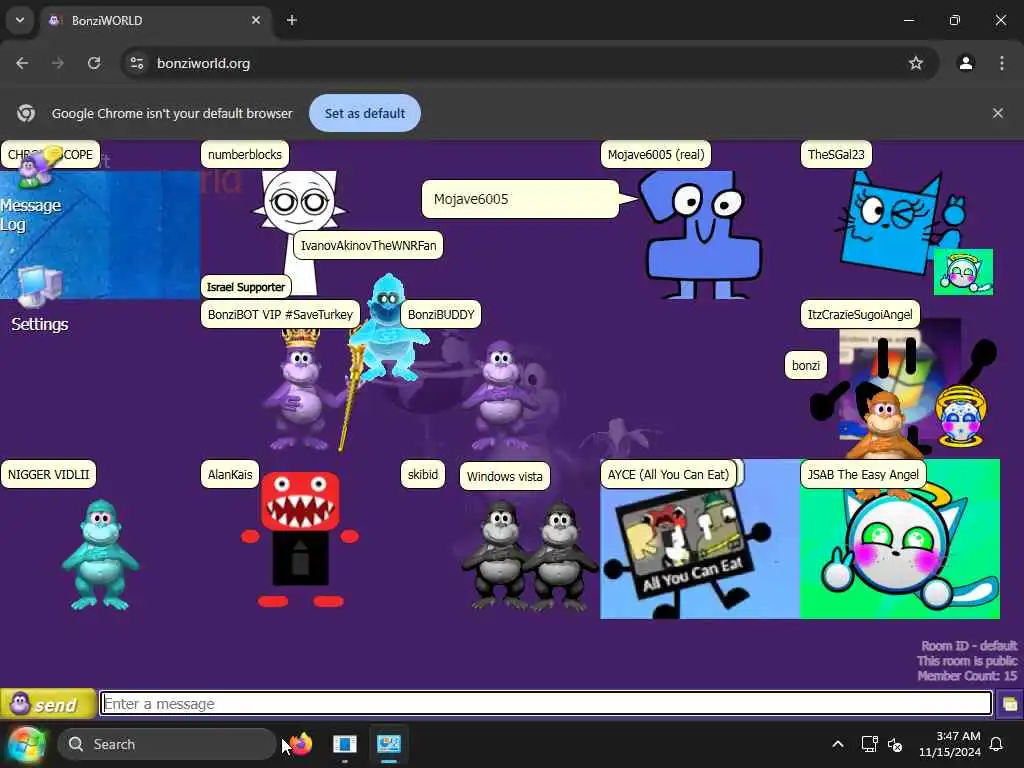Click the taskbar Search box
This screenshot has width=1024, height=768.
click(167, 744)
